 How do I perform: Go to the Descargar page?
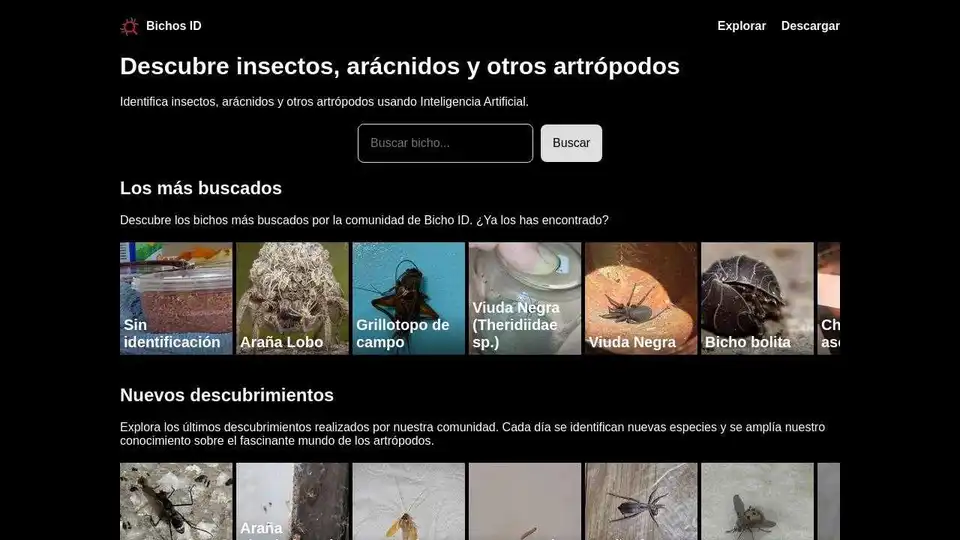pos(810,26)
